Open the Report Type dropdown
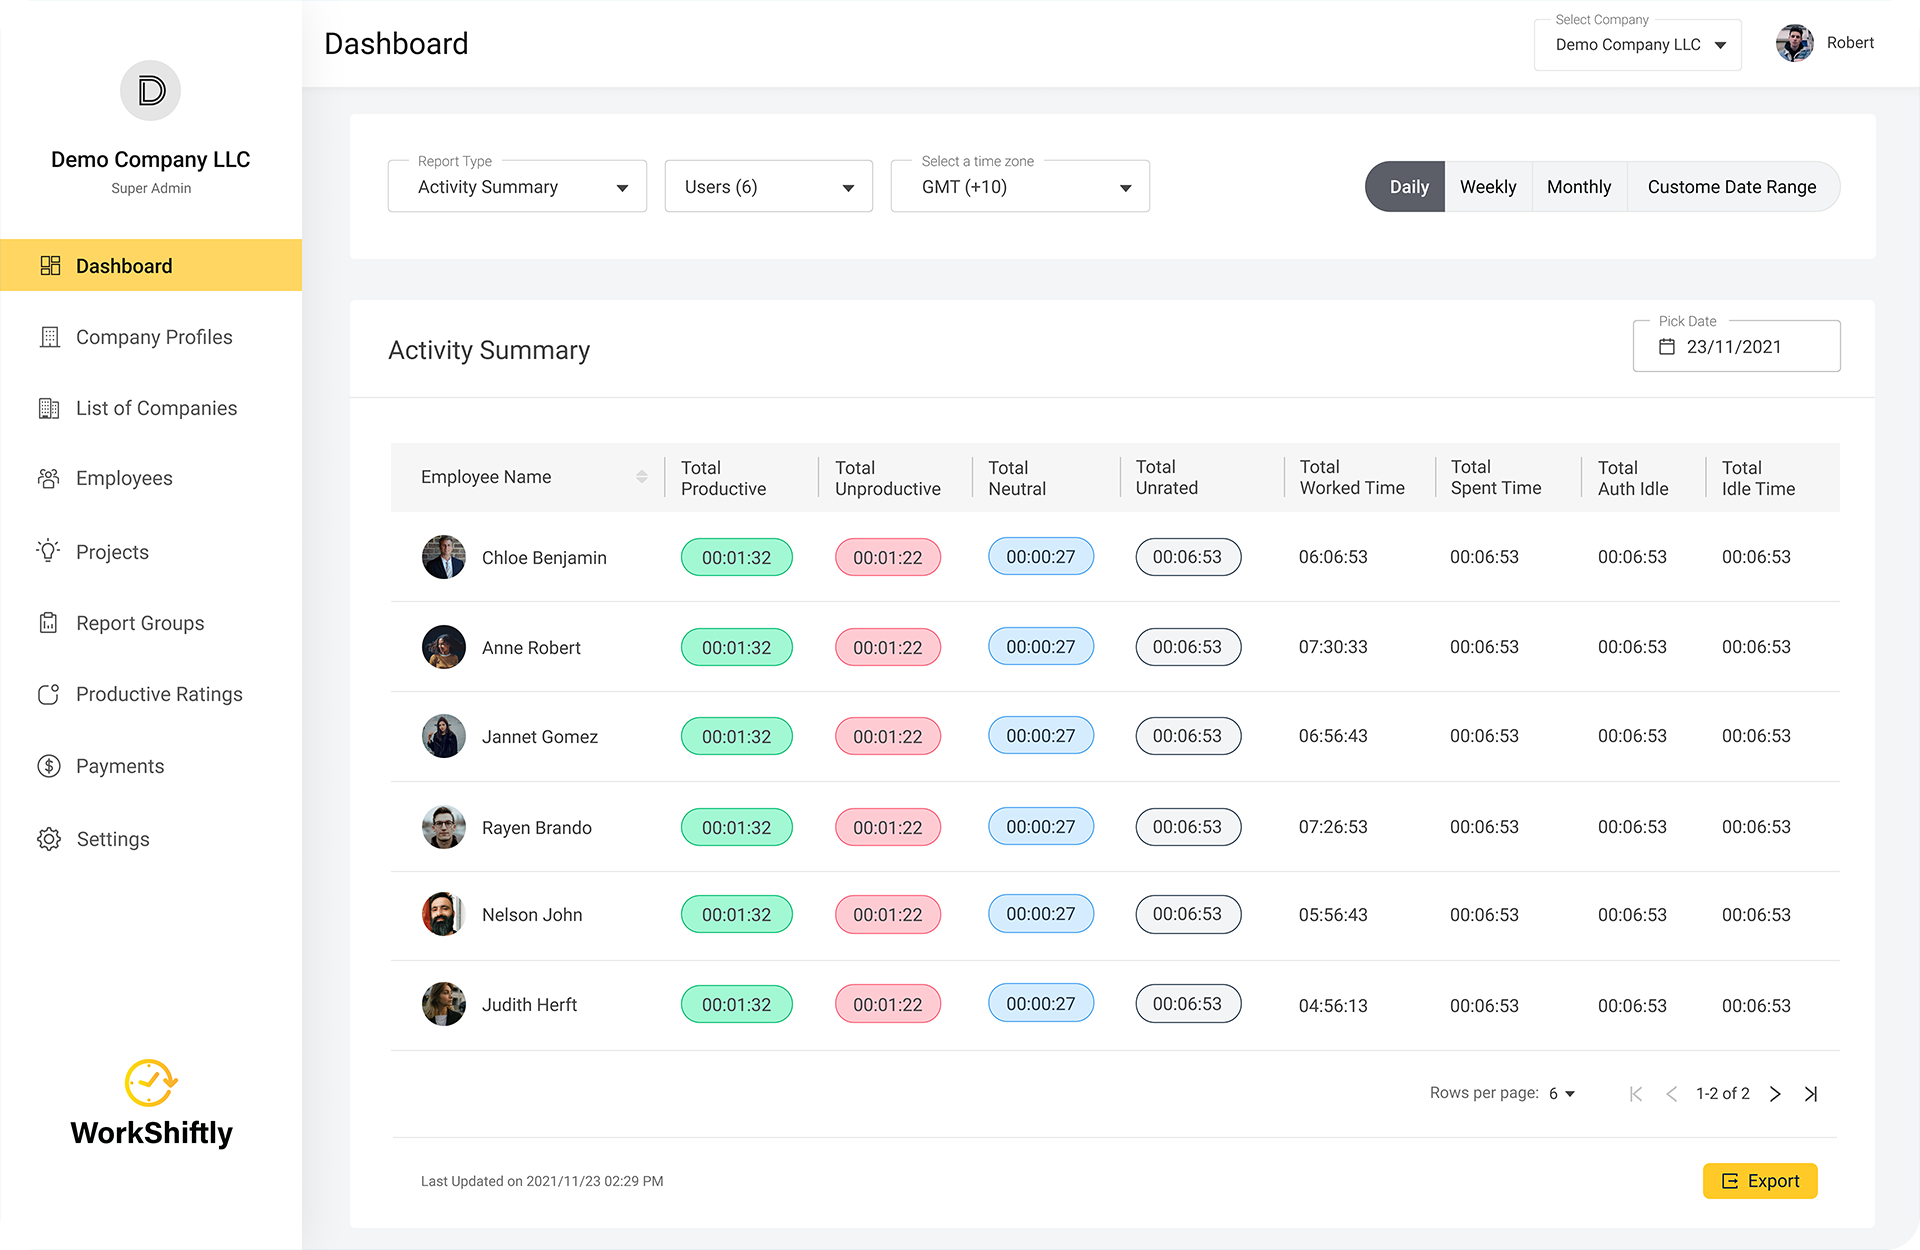Viewport: 1920px width, 1250px height. 517,187
